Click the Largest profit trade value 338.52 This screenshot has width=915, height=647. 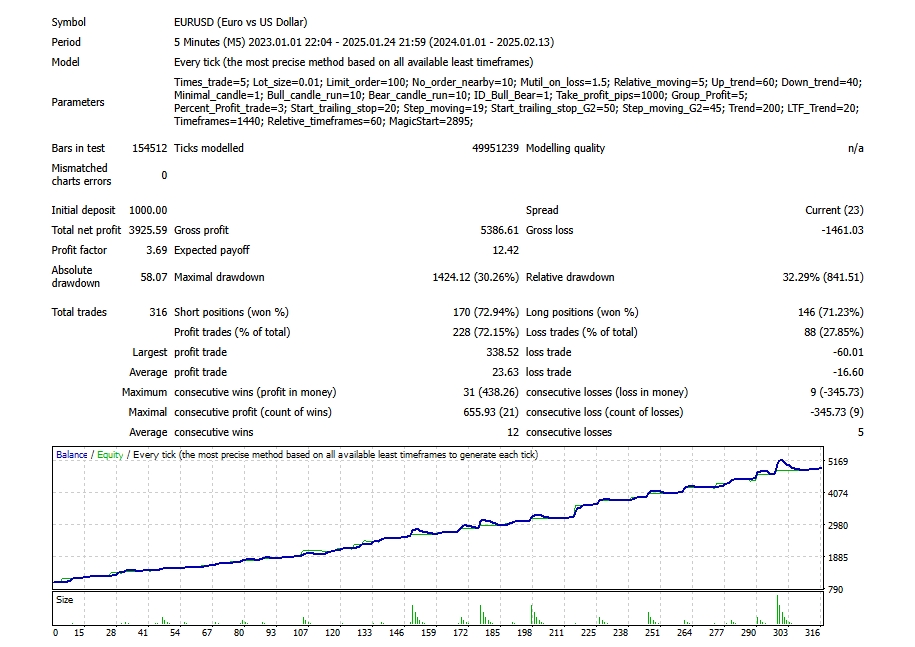(x=502, y=352)
